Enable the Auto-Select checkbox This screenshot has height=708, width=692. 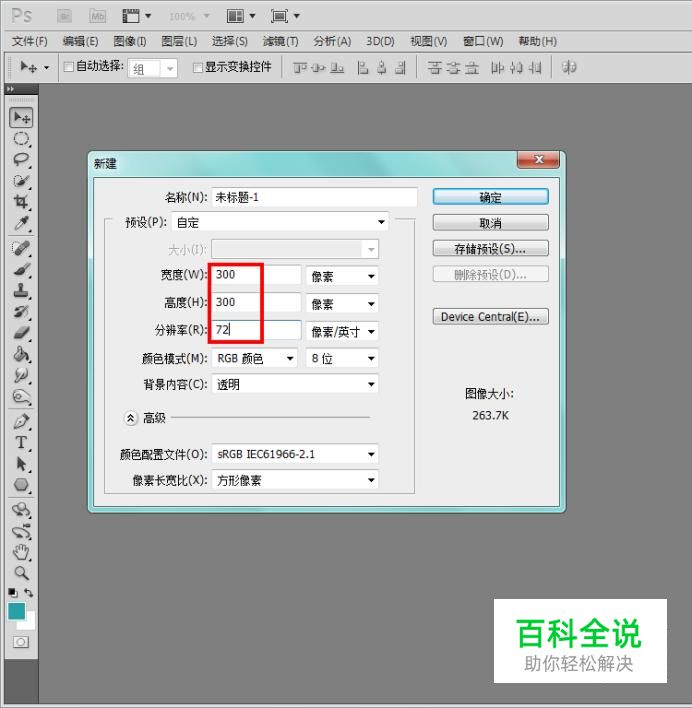click(x=69, y=67)
